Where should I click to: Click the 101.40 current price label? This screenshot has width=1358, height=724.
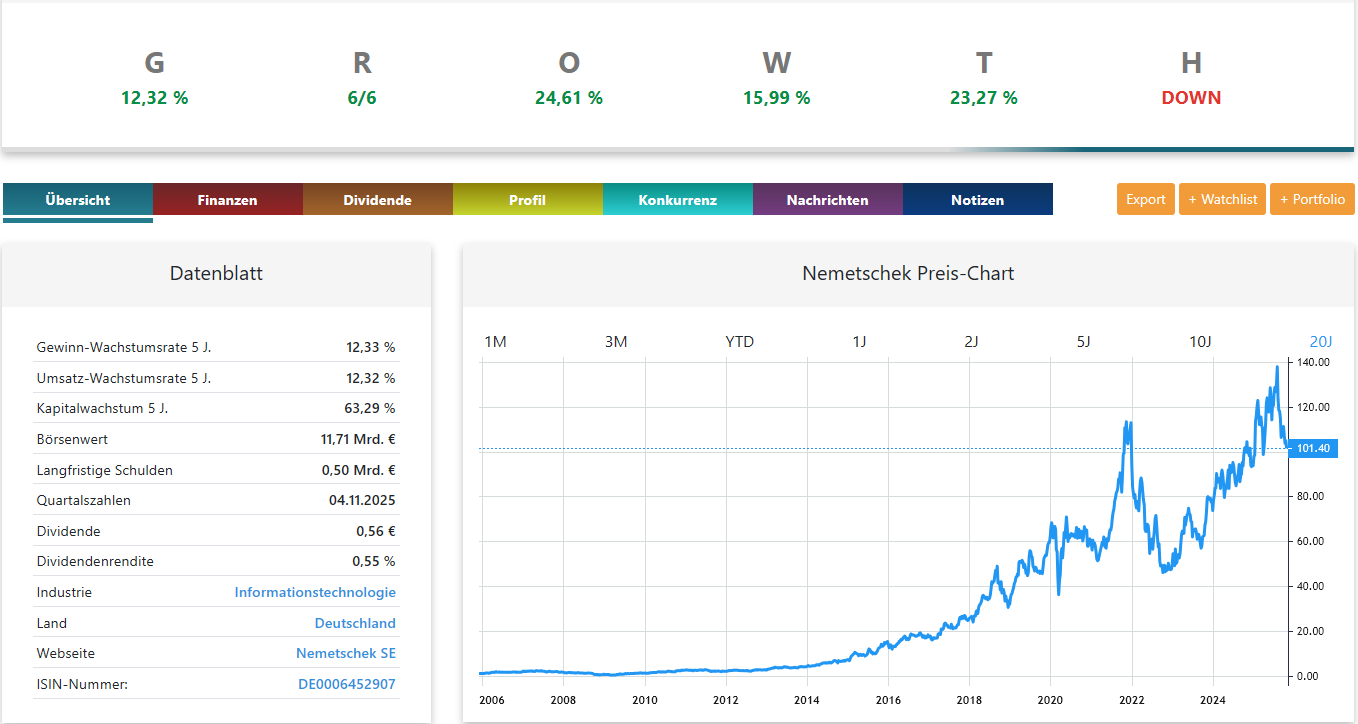(1312, 448)
